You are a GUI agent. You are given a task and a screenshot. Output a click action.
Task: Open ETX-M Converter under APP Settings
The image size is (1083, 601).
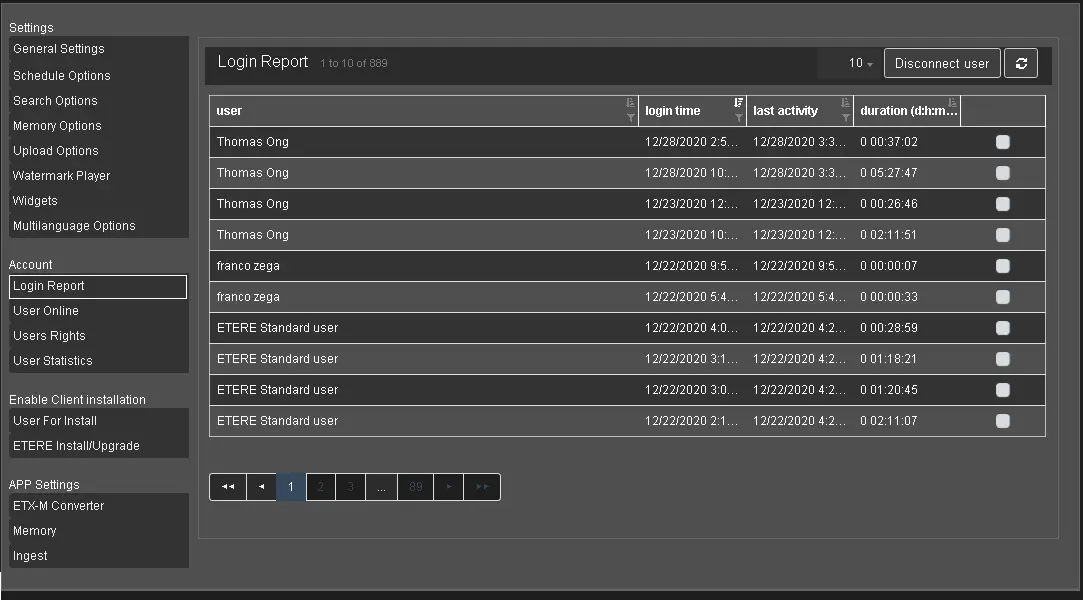(x=58, y=506)
